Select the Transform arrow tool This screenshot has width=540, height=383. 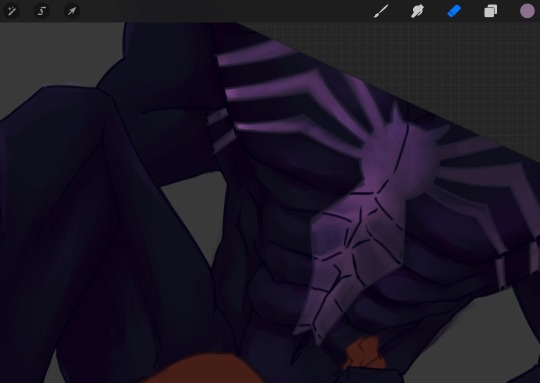72,11
